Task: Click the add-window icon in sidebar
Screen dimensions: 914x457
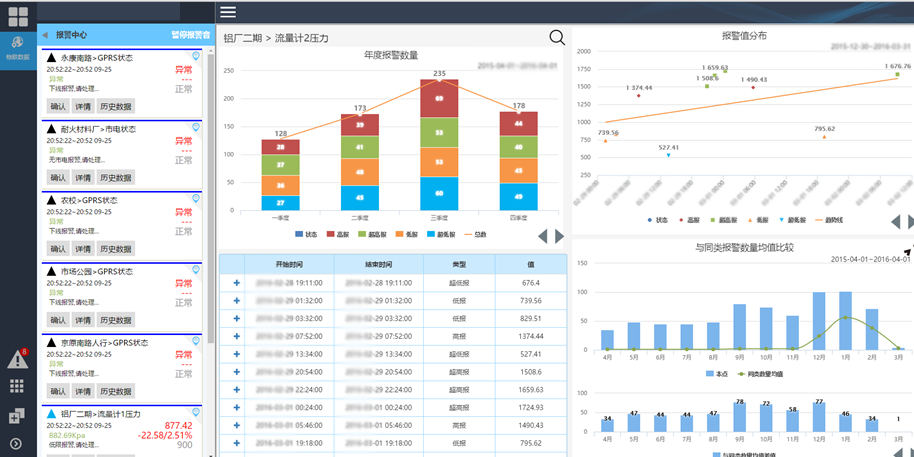Action: [17, 416]
